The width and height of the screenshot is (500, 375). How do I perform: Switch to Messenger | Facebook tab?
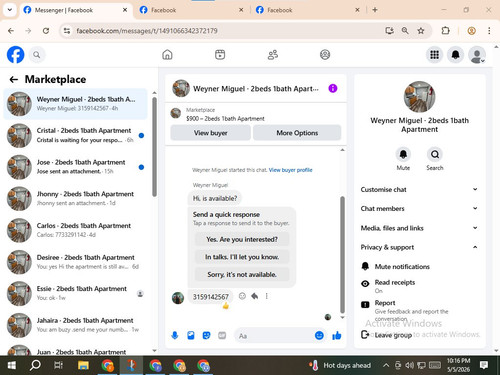(x=76, y=10)
